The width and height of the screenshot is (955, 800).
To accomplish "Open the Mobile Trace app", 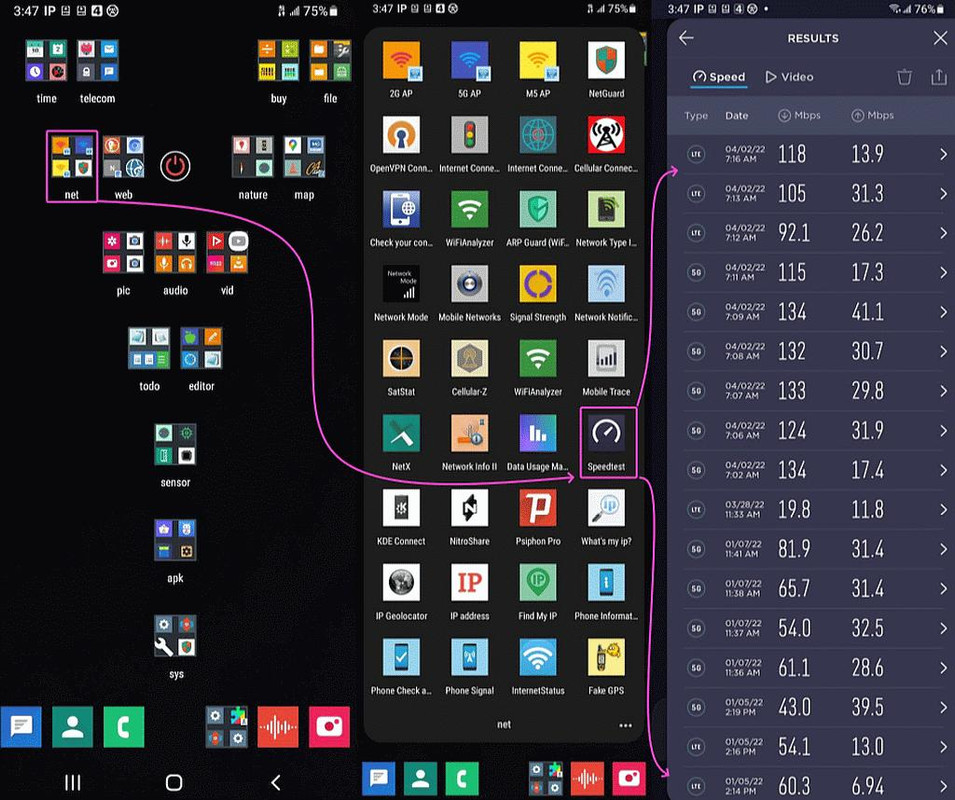I will tap(606, 359).
